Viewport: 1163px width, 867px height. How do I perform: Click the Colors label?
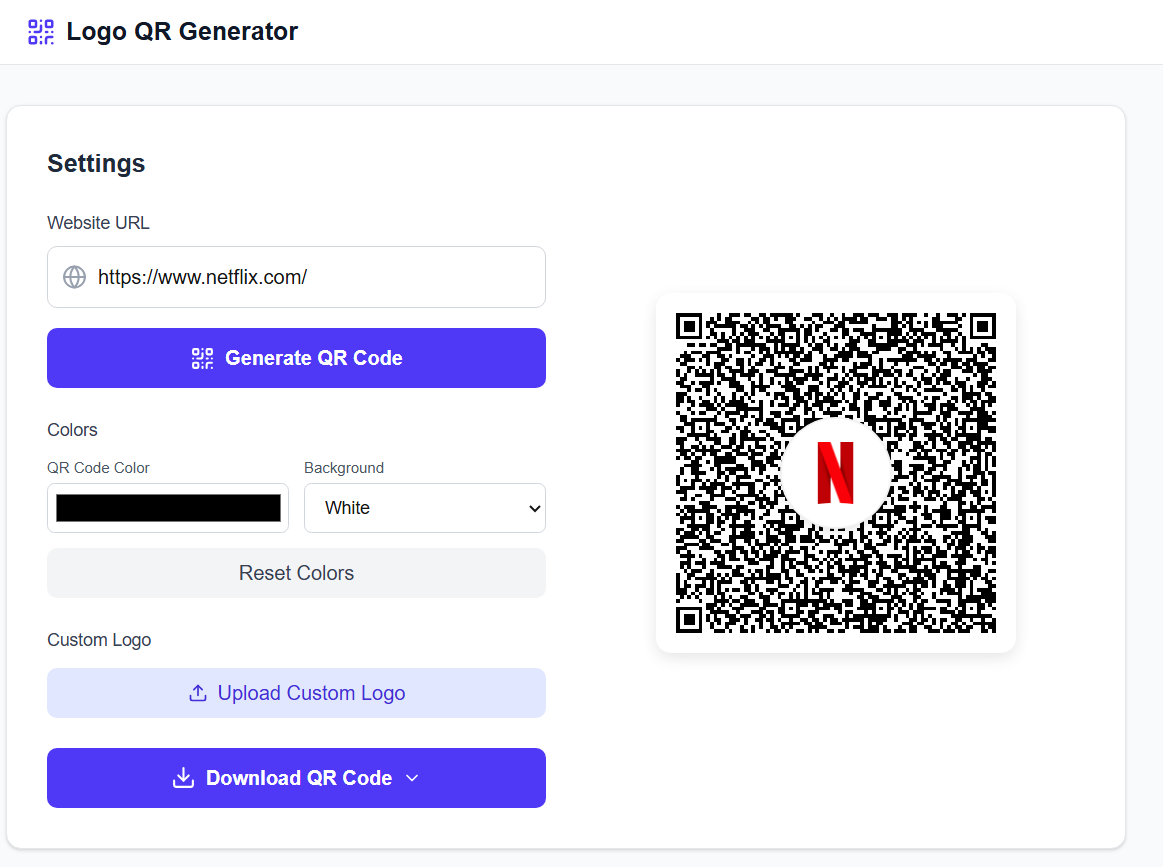pos(72,430)
